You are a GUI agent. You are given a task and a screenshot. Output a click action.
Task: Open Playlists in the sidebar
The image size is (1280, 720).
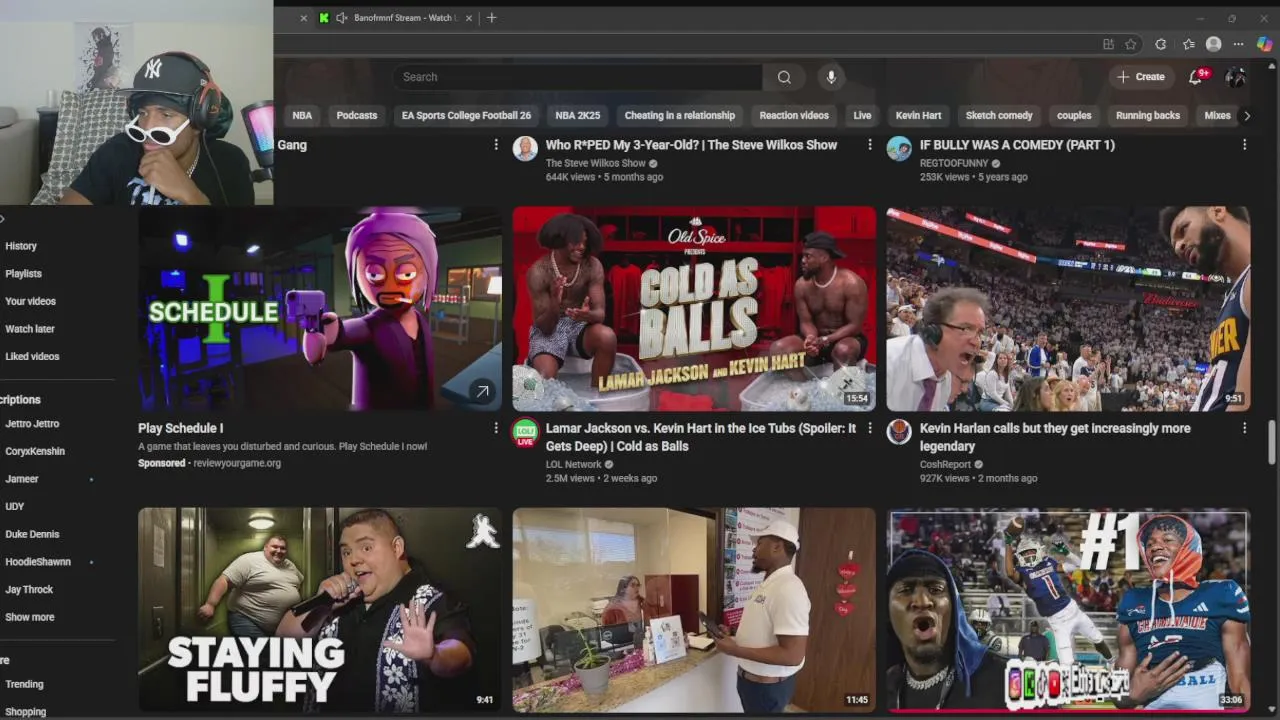tap(23, 274)
